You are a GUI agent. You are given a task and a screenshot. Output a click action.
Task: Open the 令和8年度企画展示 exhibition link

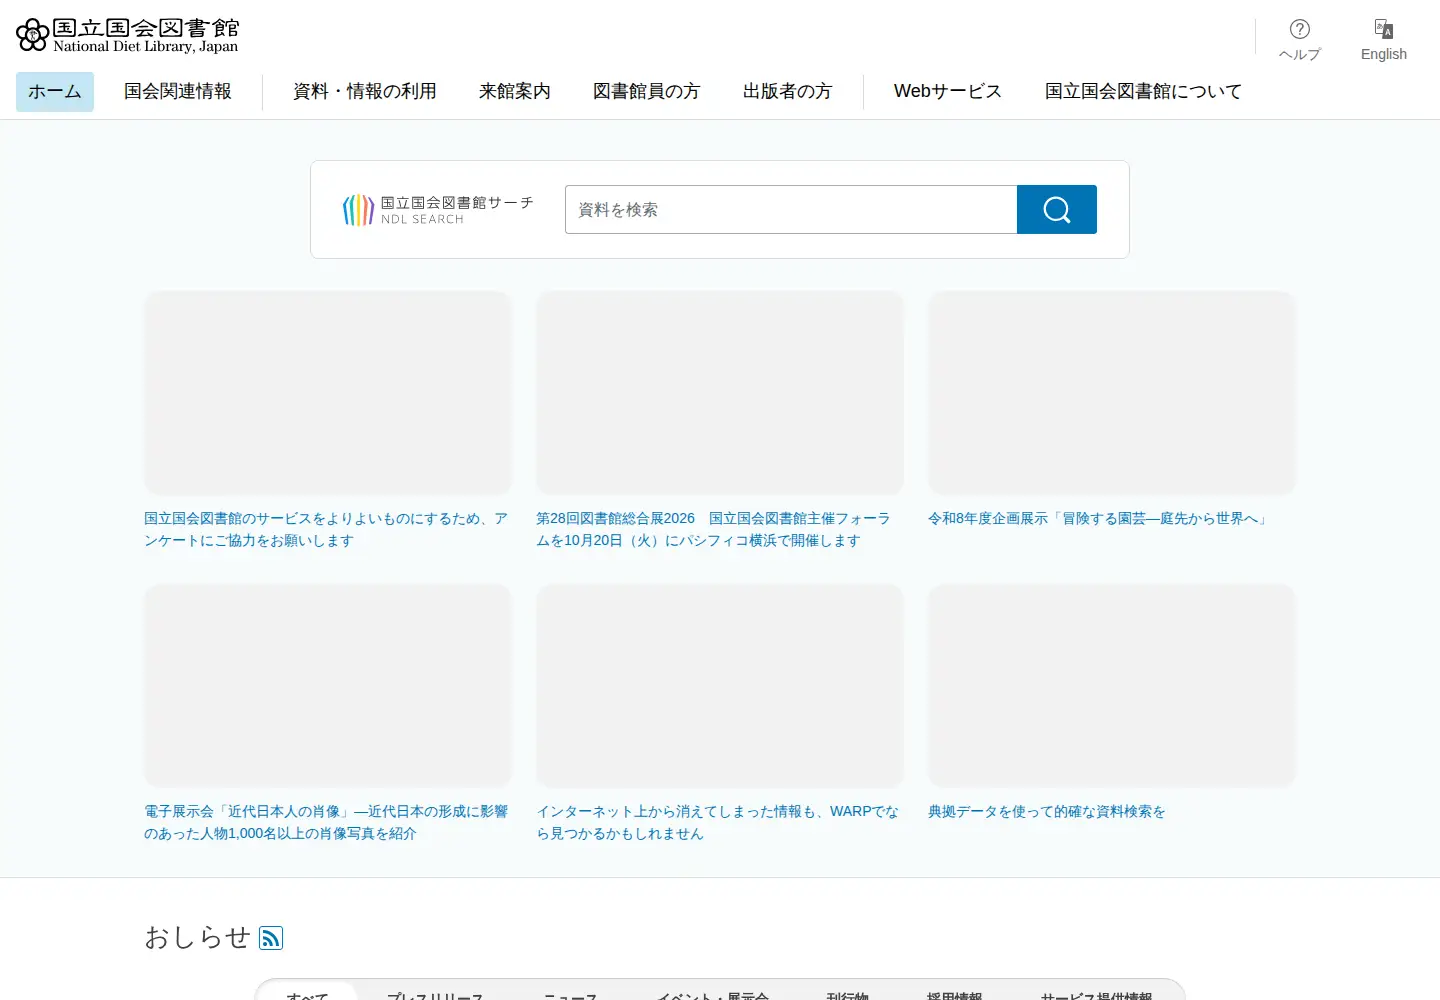[1099, 518]
